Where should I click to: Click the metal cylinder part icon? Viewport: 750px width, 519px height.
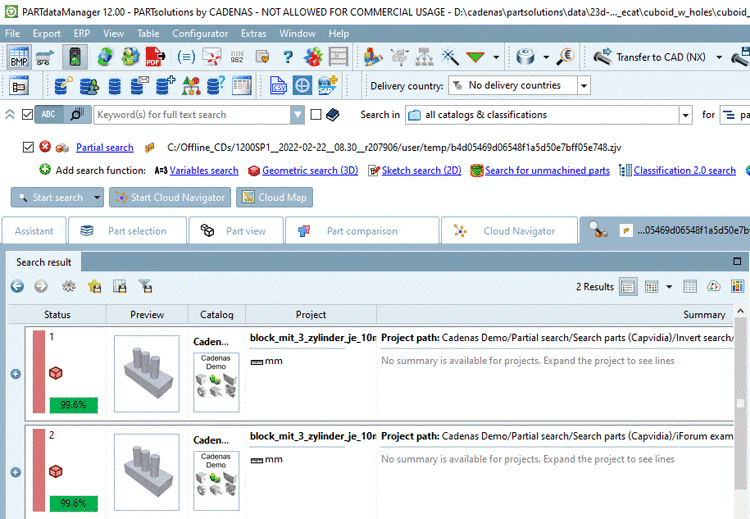click(x=525, y=57)
